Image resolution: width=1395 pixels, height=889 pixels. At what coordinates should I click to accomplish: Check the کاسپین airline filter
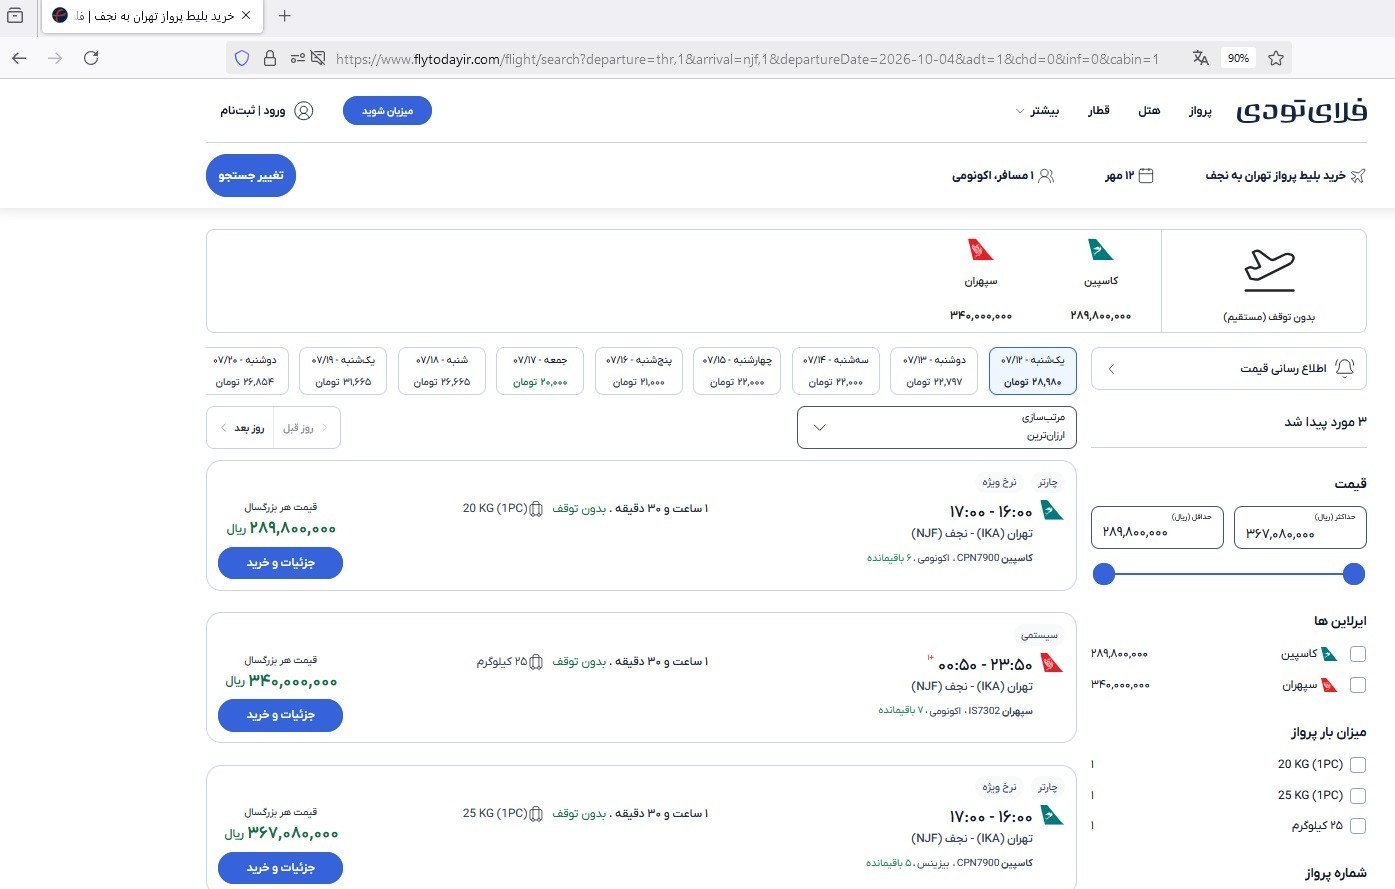coord(1357,654)
